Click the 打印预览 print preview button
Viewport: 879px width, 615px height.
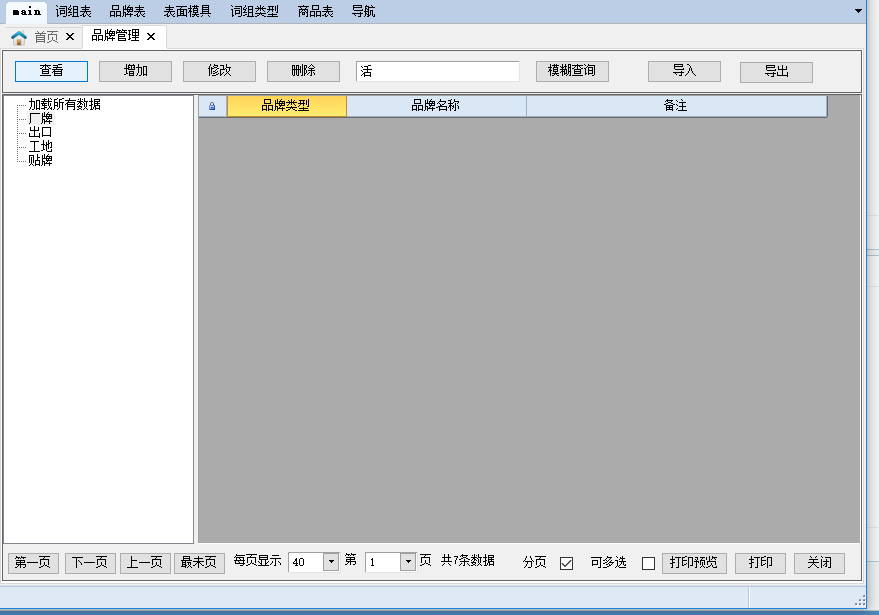694,563
